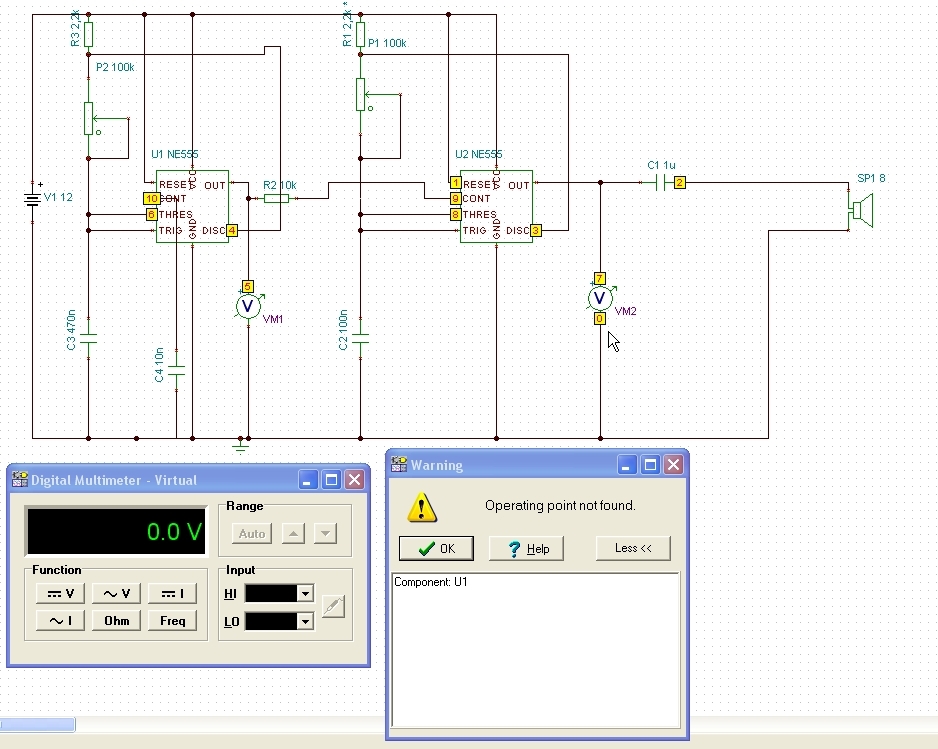Screen dimensions: 938x749
Task: Increase multimeter range with up arrow
Action: click(293, 534)
